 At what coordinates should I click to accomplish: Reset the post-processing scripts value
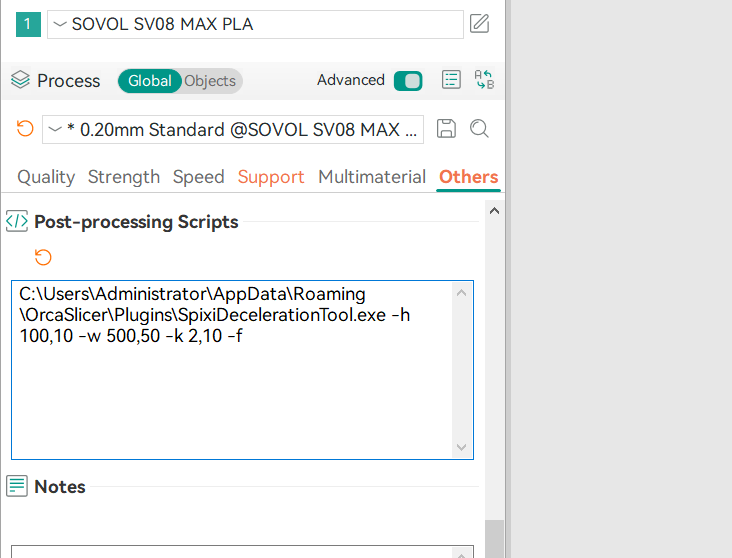(43, 257)
